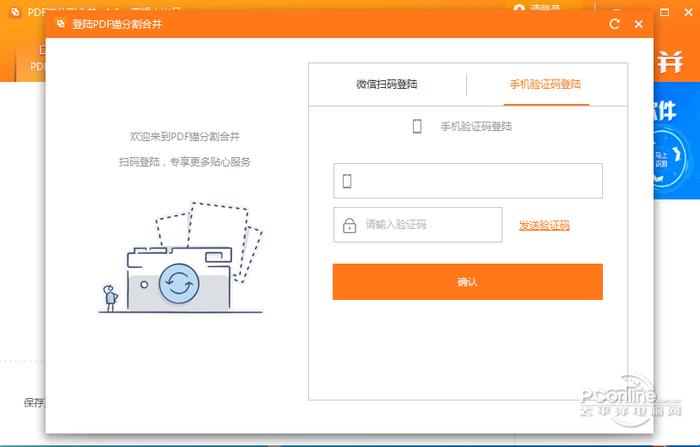Maximize the main PDF猫 window behind
700x447 pixels.
[664, 12]
